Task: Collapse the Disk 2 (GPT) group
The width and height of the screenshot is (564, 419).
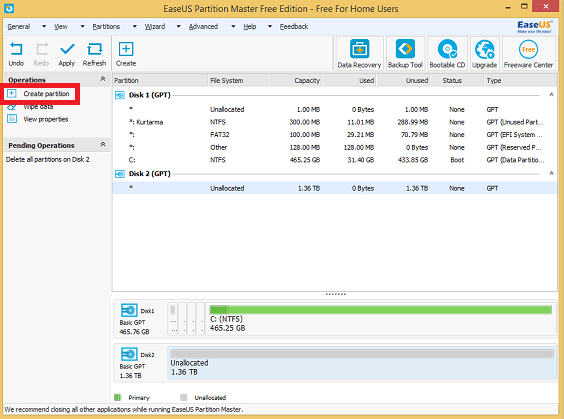Action: coord(551,173)
